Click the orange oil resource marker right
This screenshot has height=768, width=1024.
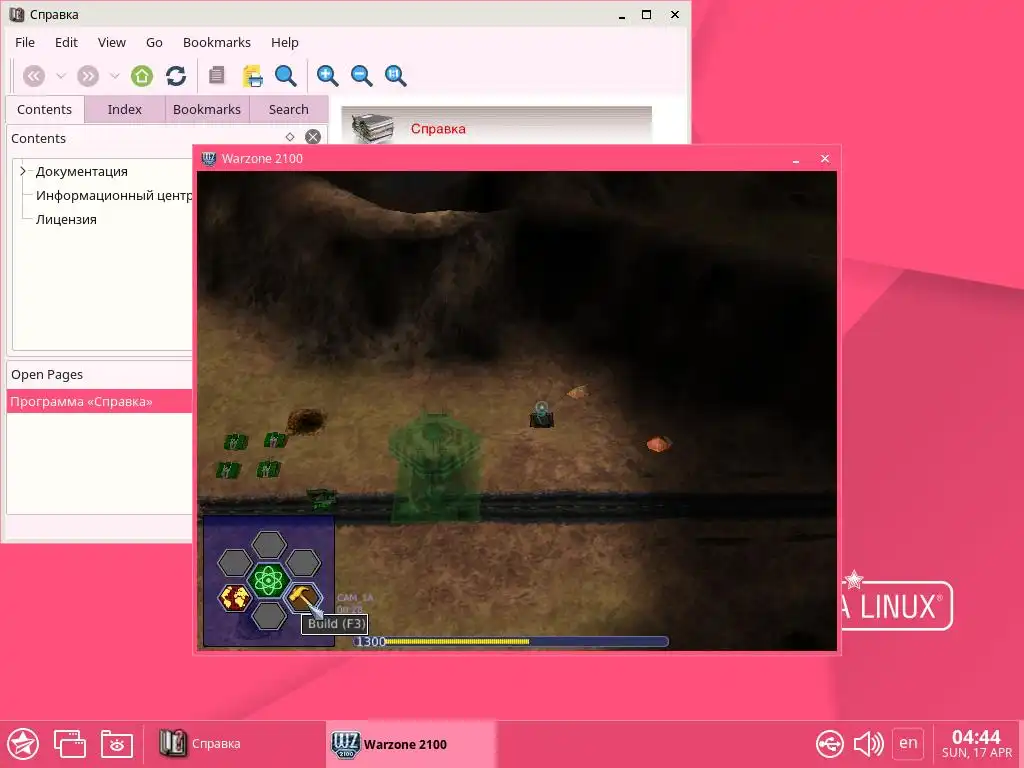pyautogui.click(x=658, y=444)
